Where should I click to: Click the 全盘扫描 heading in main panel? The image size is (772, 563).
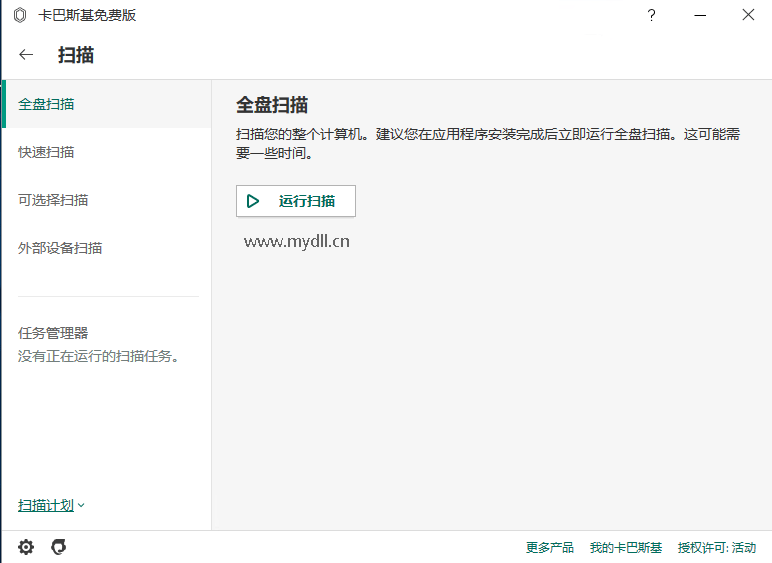coord(272,105)
